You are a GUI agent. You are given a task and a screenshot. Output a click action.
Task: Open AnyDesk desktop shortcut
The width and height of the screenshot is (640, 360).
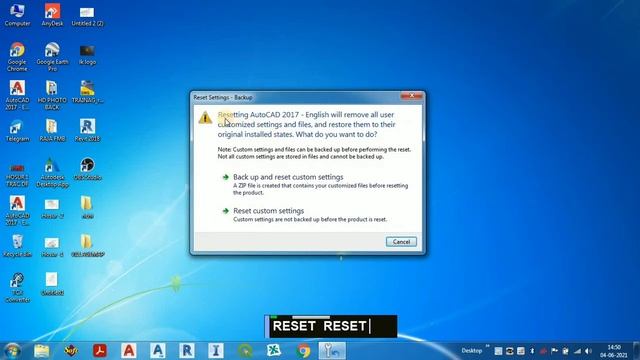click(52, 15)
